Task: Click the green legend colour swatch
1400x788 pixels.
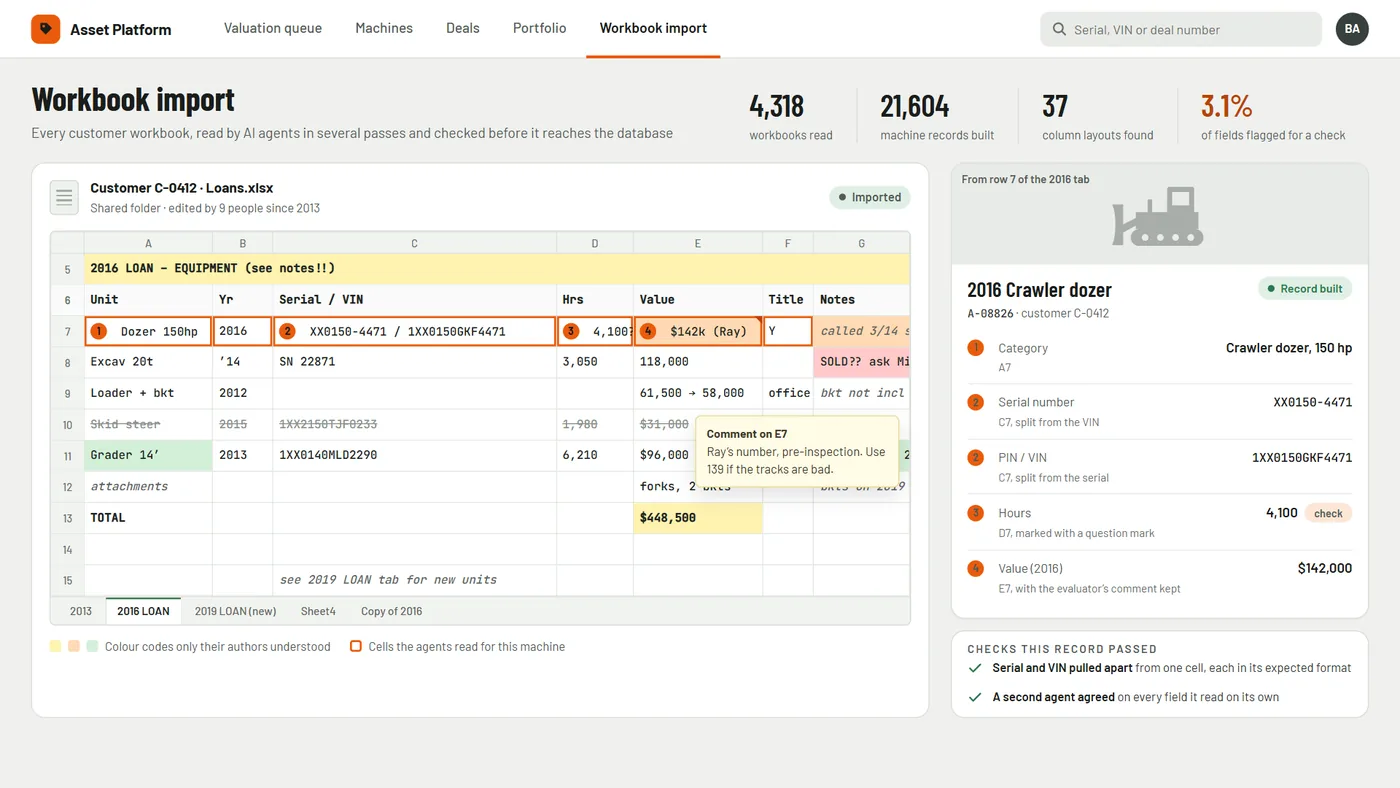Action: click(92, 646)
